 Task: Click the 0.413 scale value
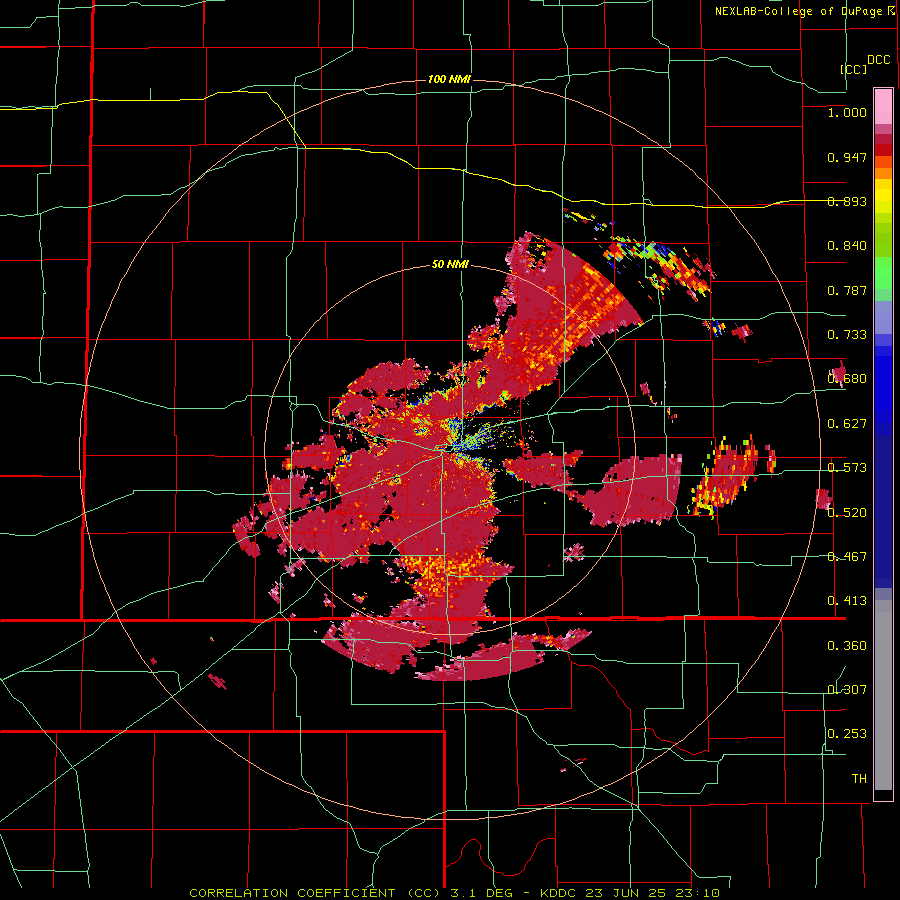click(847, 601)
